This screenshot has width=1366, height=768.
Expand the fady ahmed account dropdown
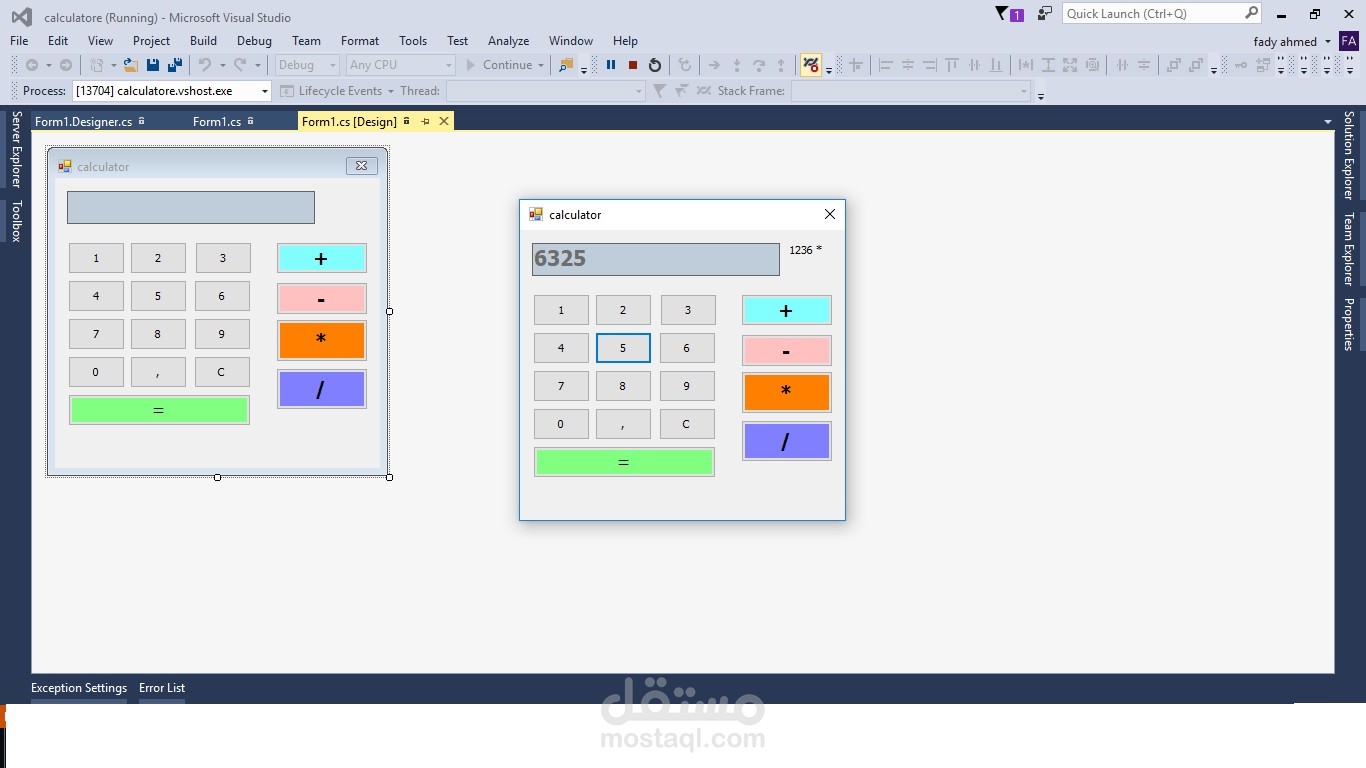[x=1328, y=42]
